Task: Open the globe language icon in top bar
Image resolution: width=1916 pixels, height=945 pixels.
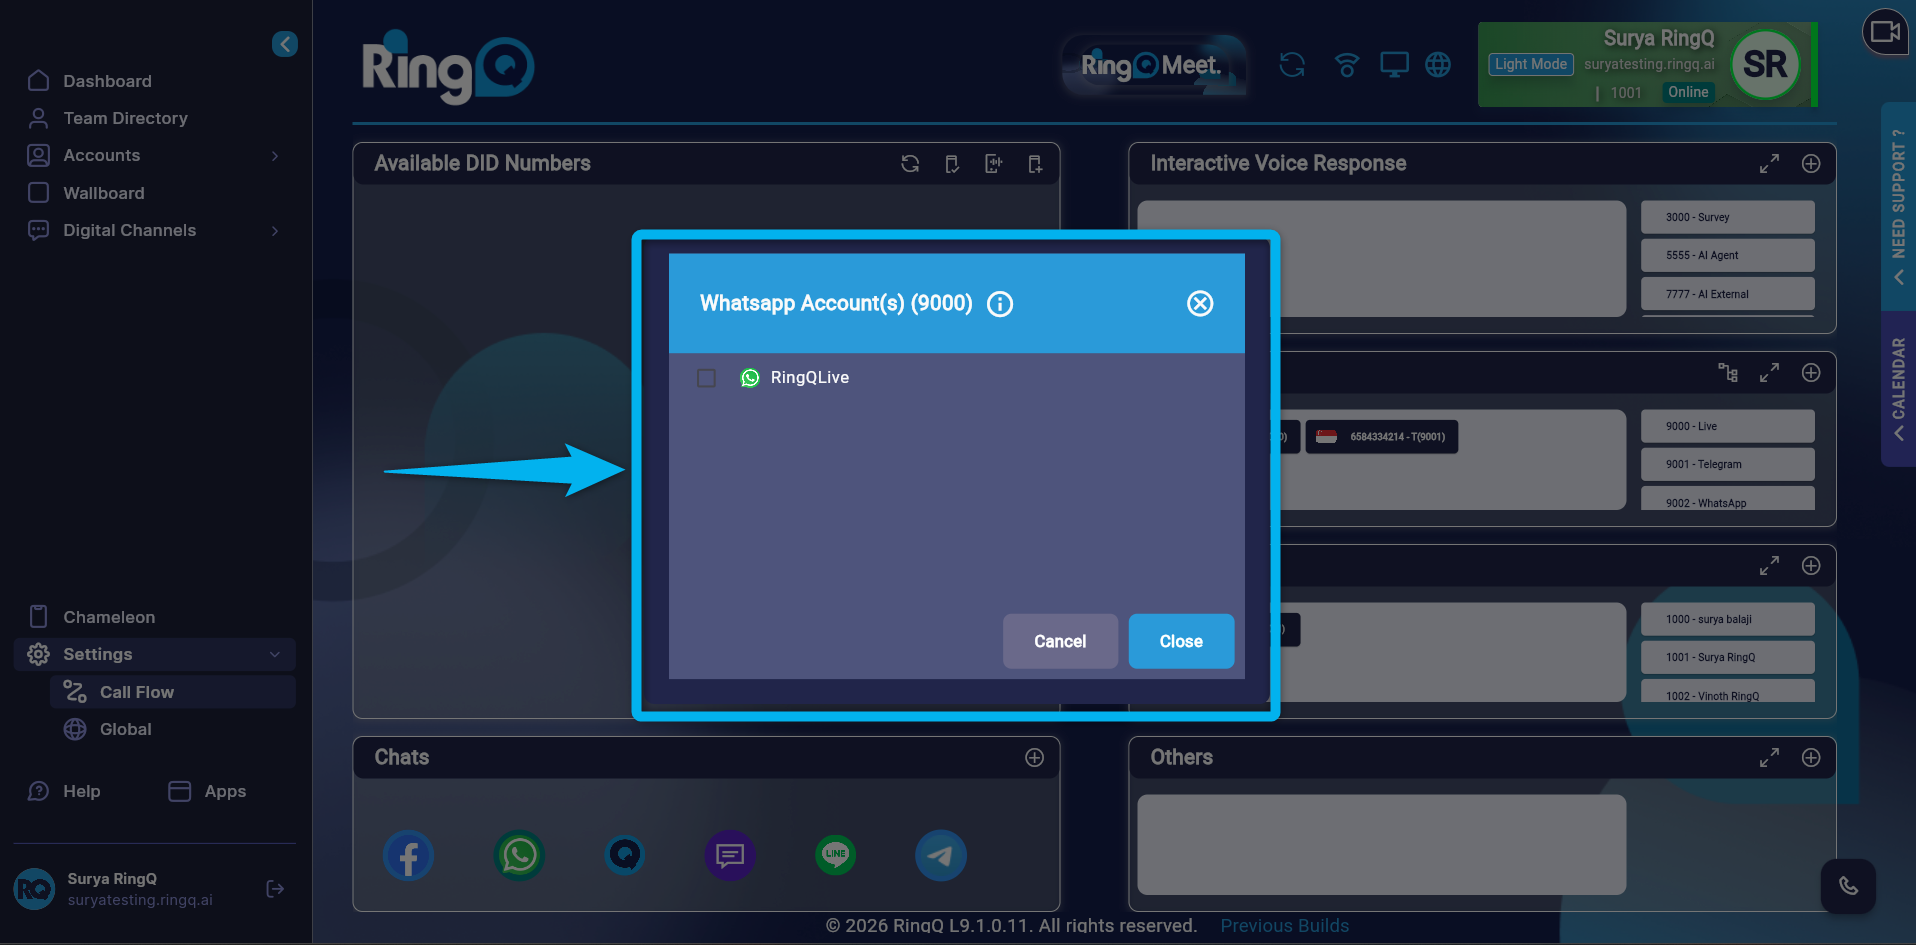Action: pos(1438,65)
